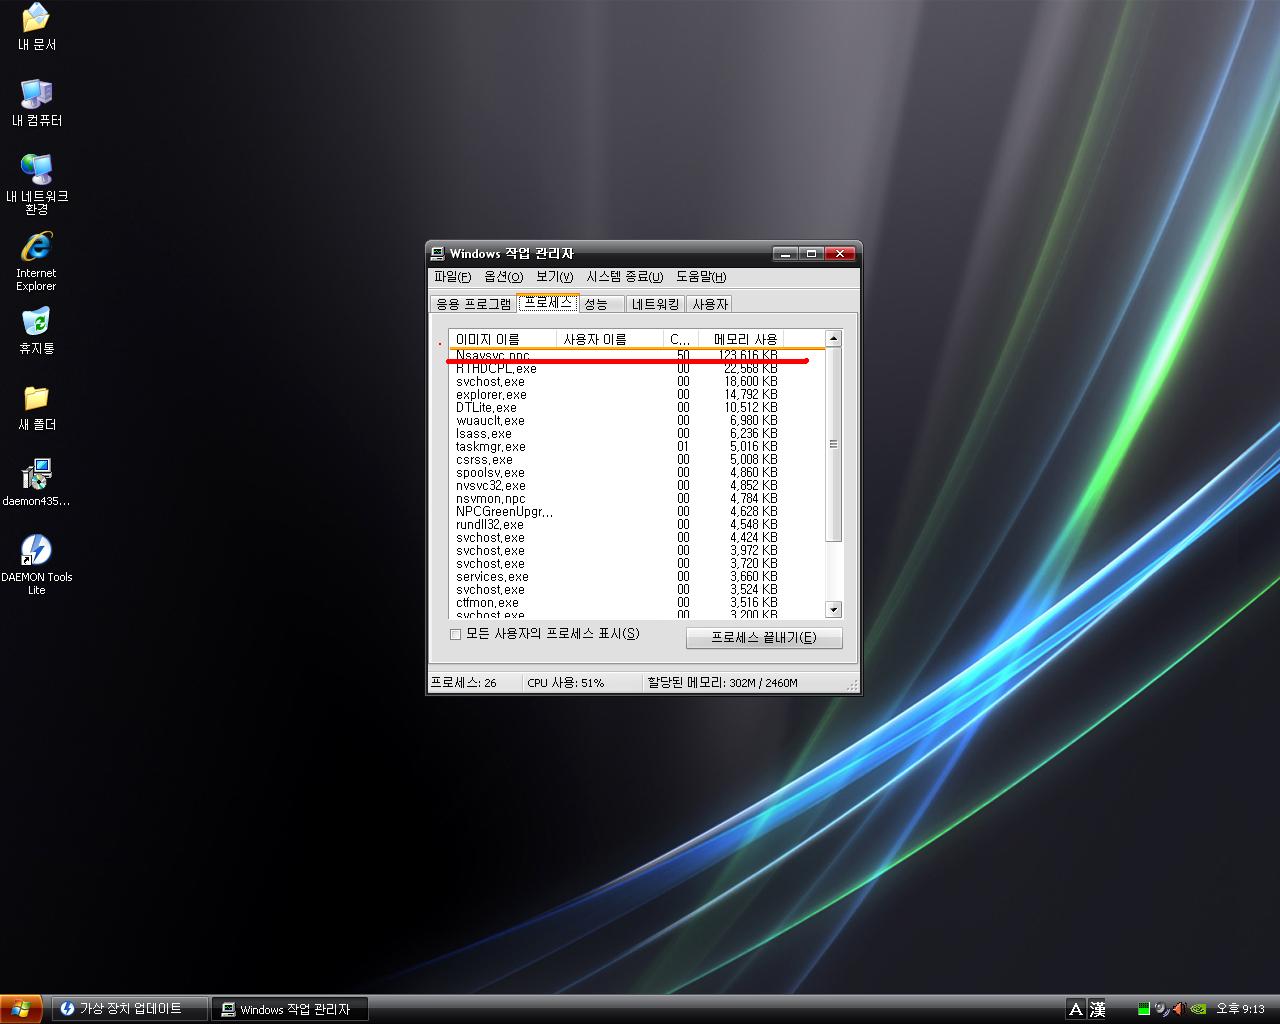Open the 내 컴퓨터 desktop icon

click(37, 103)
